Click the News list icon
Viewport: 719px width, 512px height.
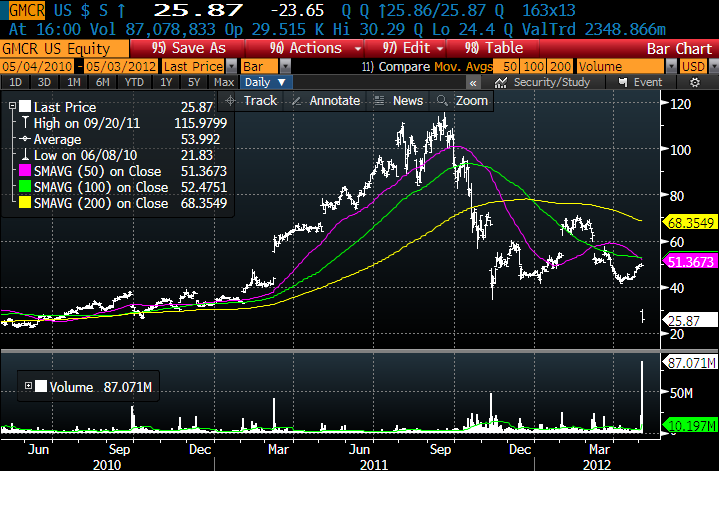(x=379, y=101)
